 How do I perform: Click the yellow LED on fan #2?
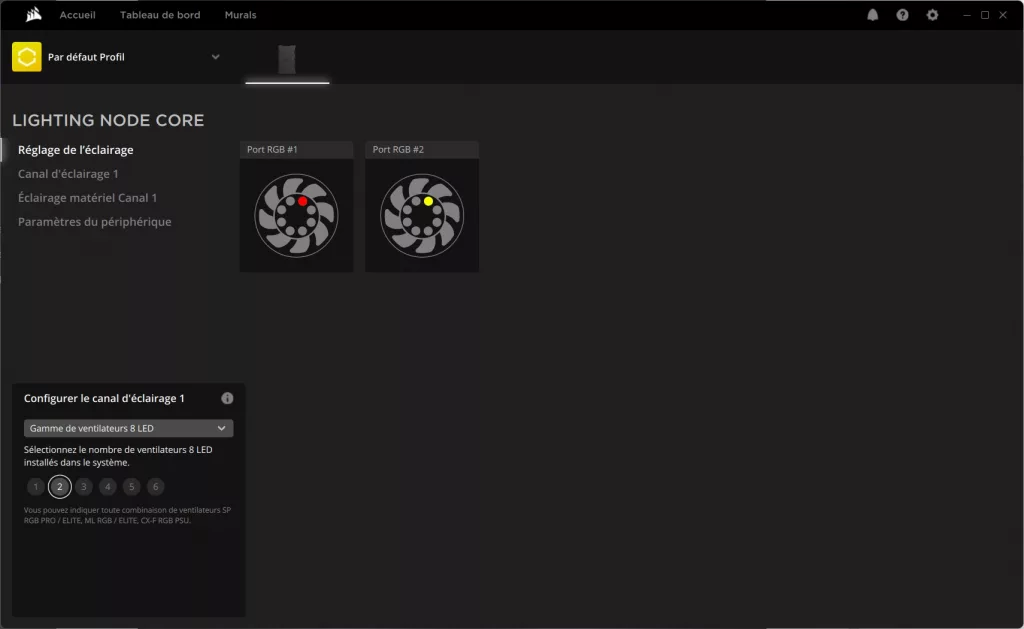point(428,201)
